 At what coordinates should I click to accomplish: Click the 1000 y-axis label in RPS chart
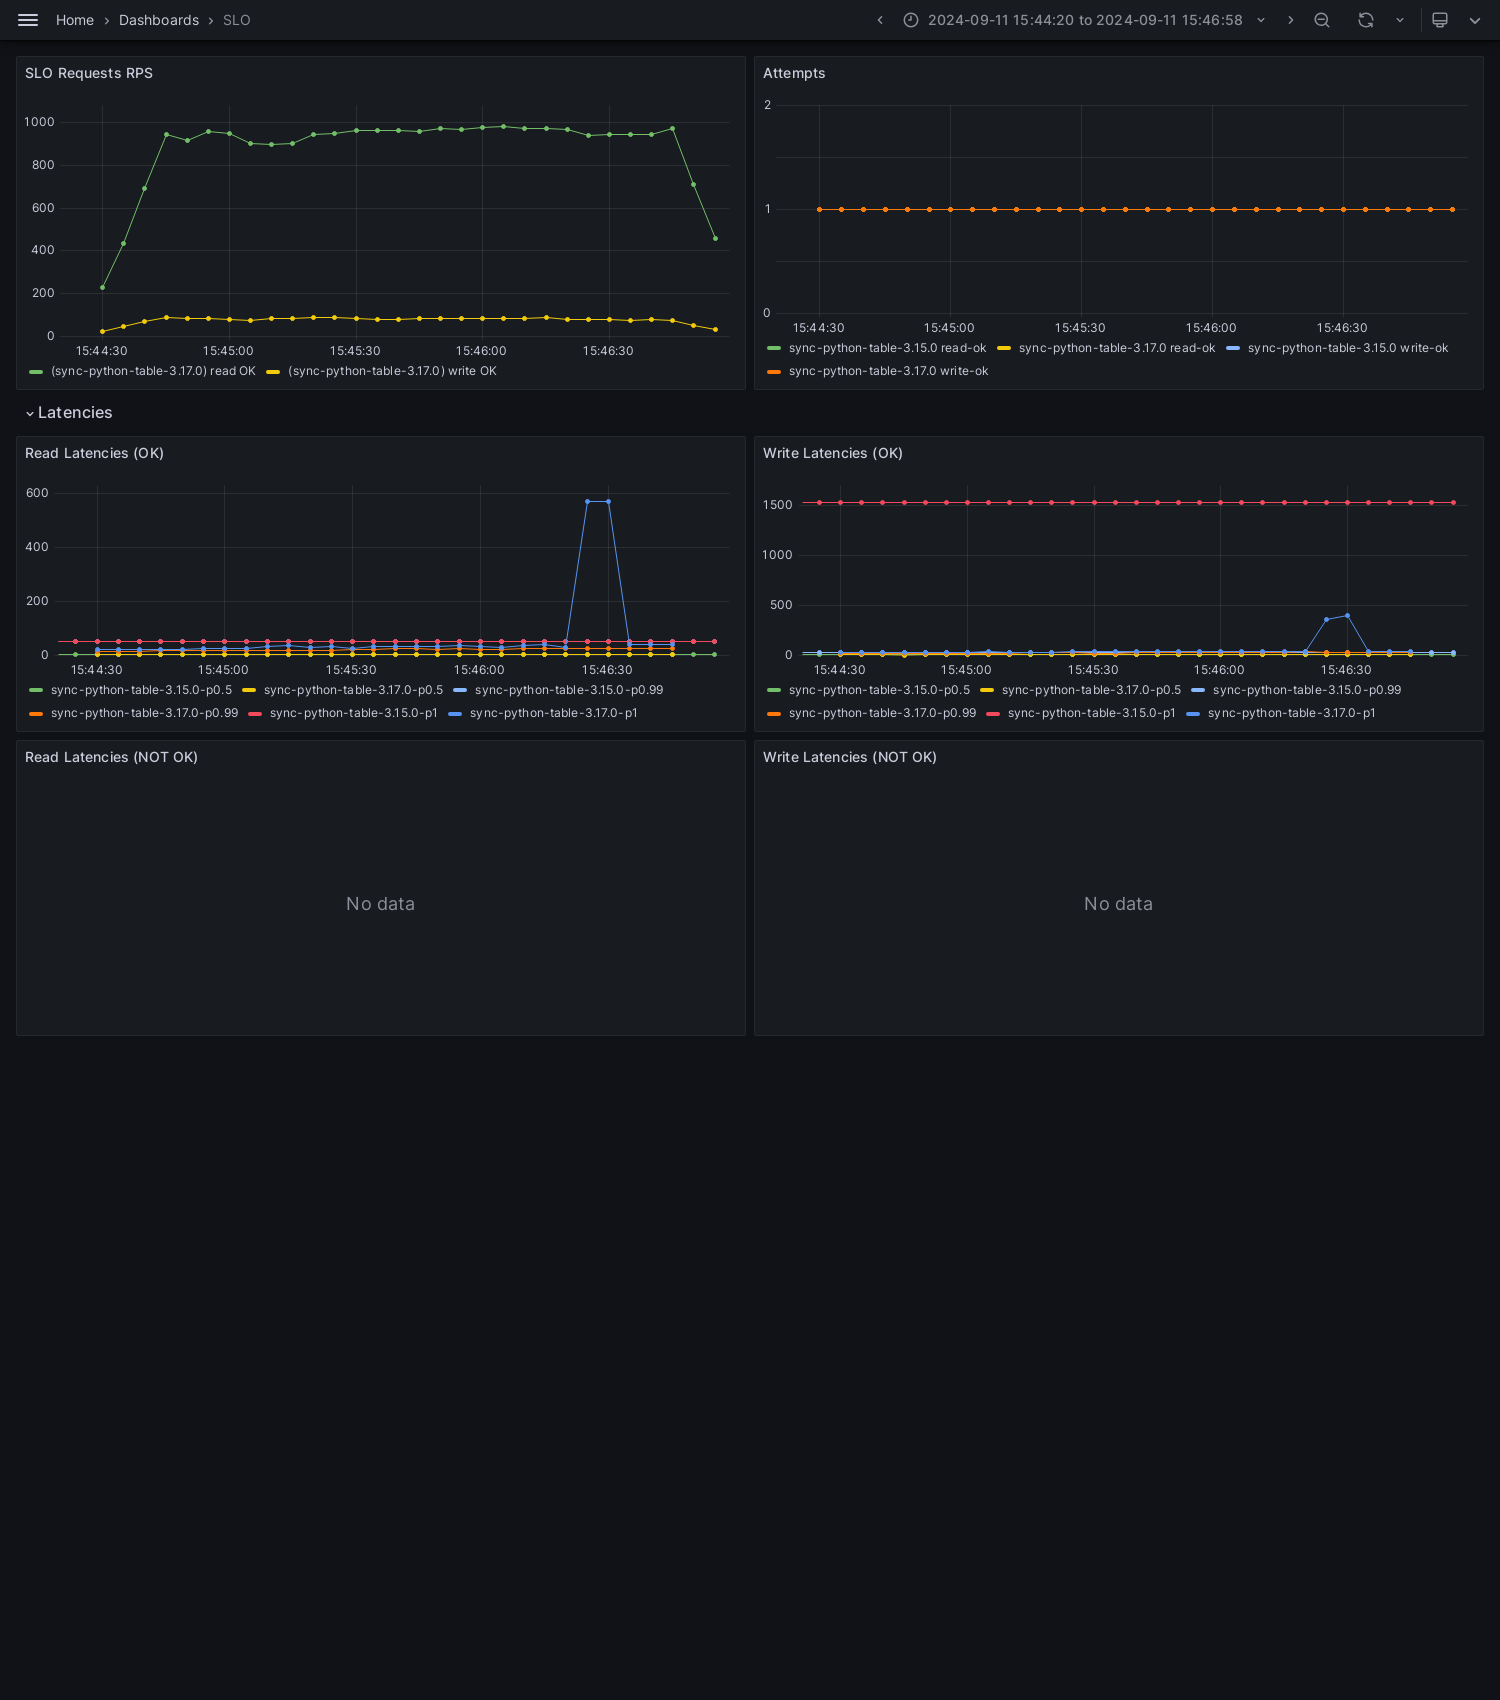click(39, 122)
